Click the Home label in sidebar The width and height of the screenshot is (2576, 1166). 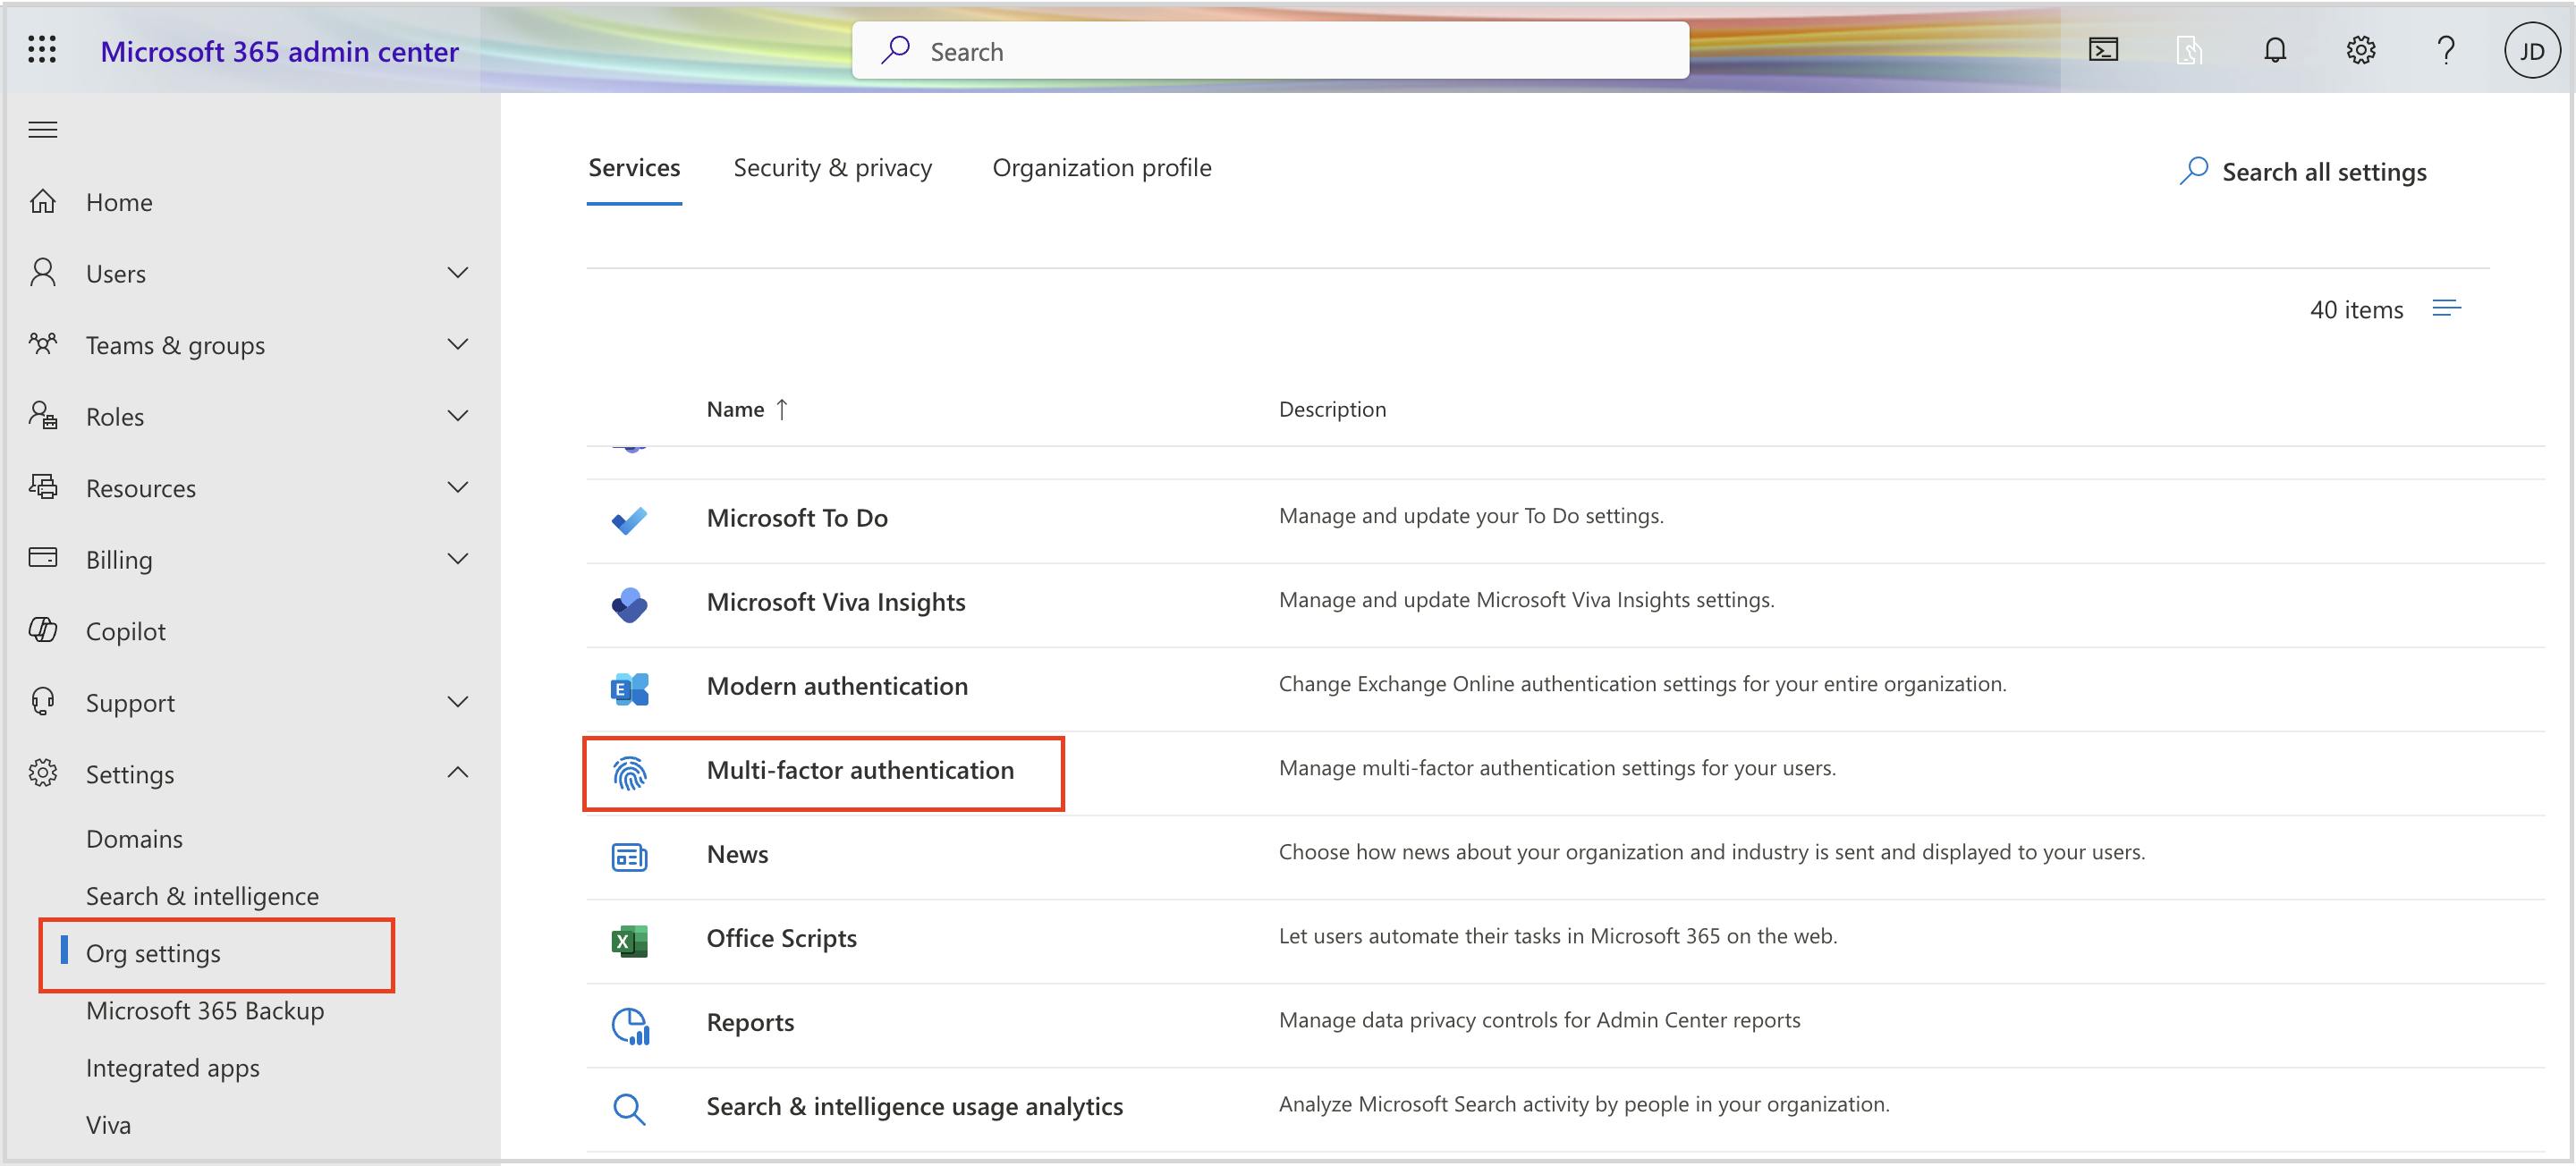pyautogui.click(x=119, y=202)
